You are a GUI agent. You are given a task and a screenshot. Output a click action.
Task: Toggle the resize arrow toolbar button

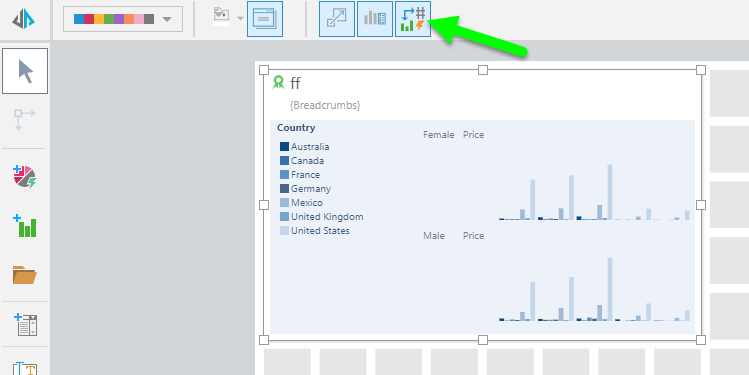337,19
